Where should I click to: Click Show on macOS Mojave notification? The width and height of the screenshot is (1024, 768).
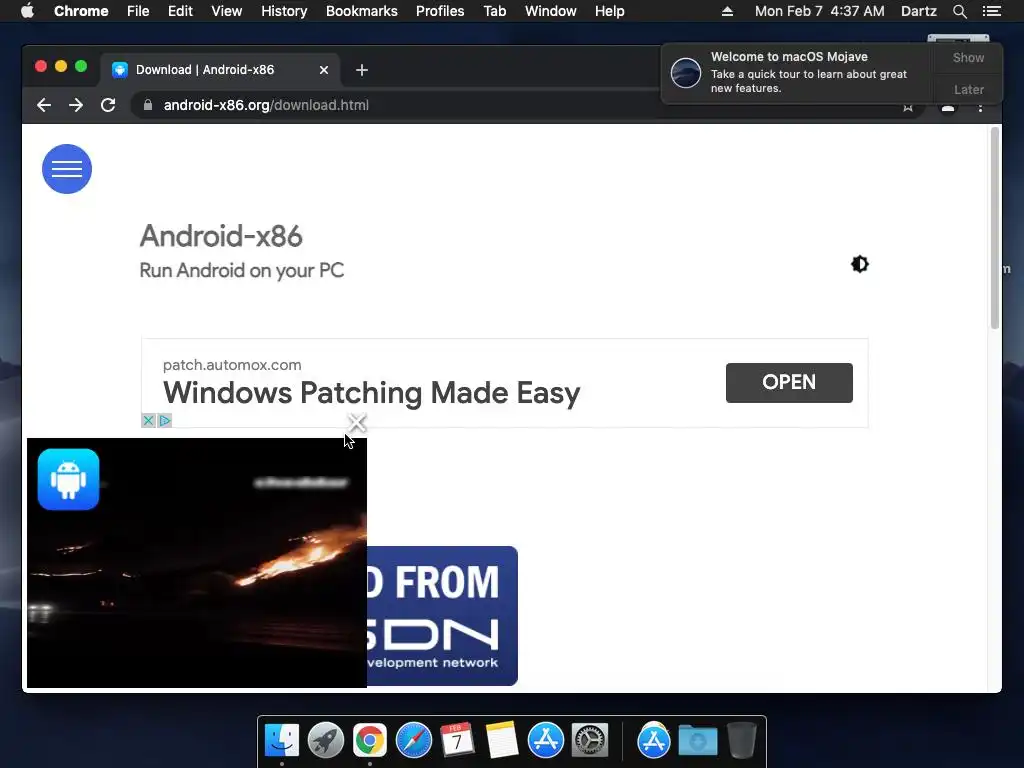[x=968, y=57]
